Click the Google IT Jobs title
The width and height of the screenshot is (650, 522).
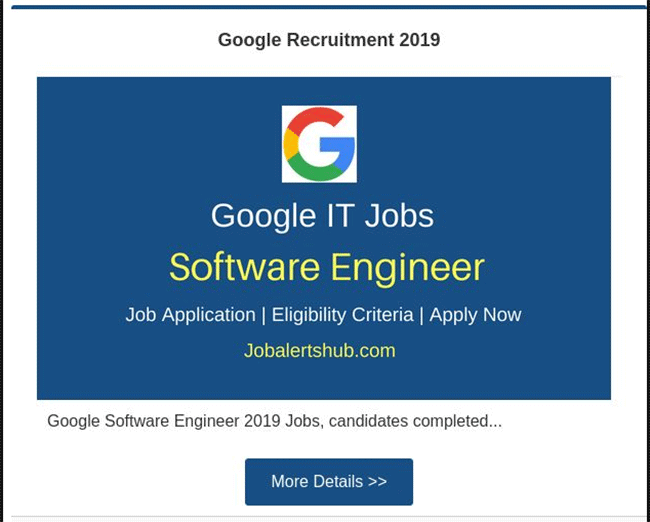click(x=322, y=216)
